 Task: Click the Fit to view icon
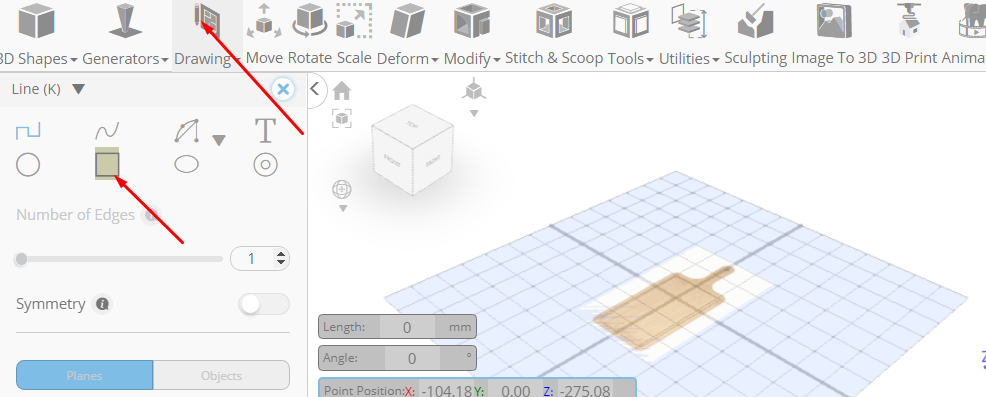pyautogui.click(x=341, y=118)
